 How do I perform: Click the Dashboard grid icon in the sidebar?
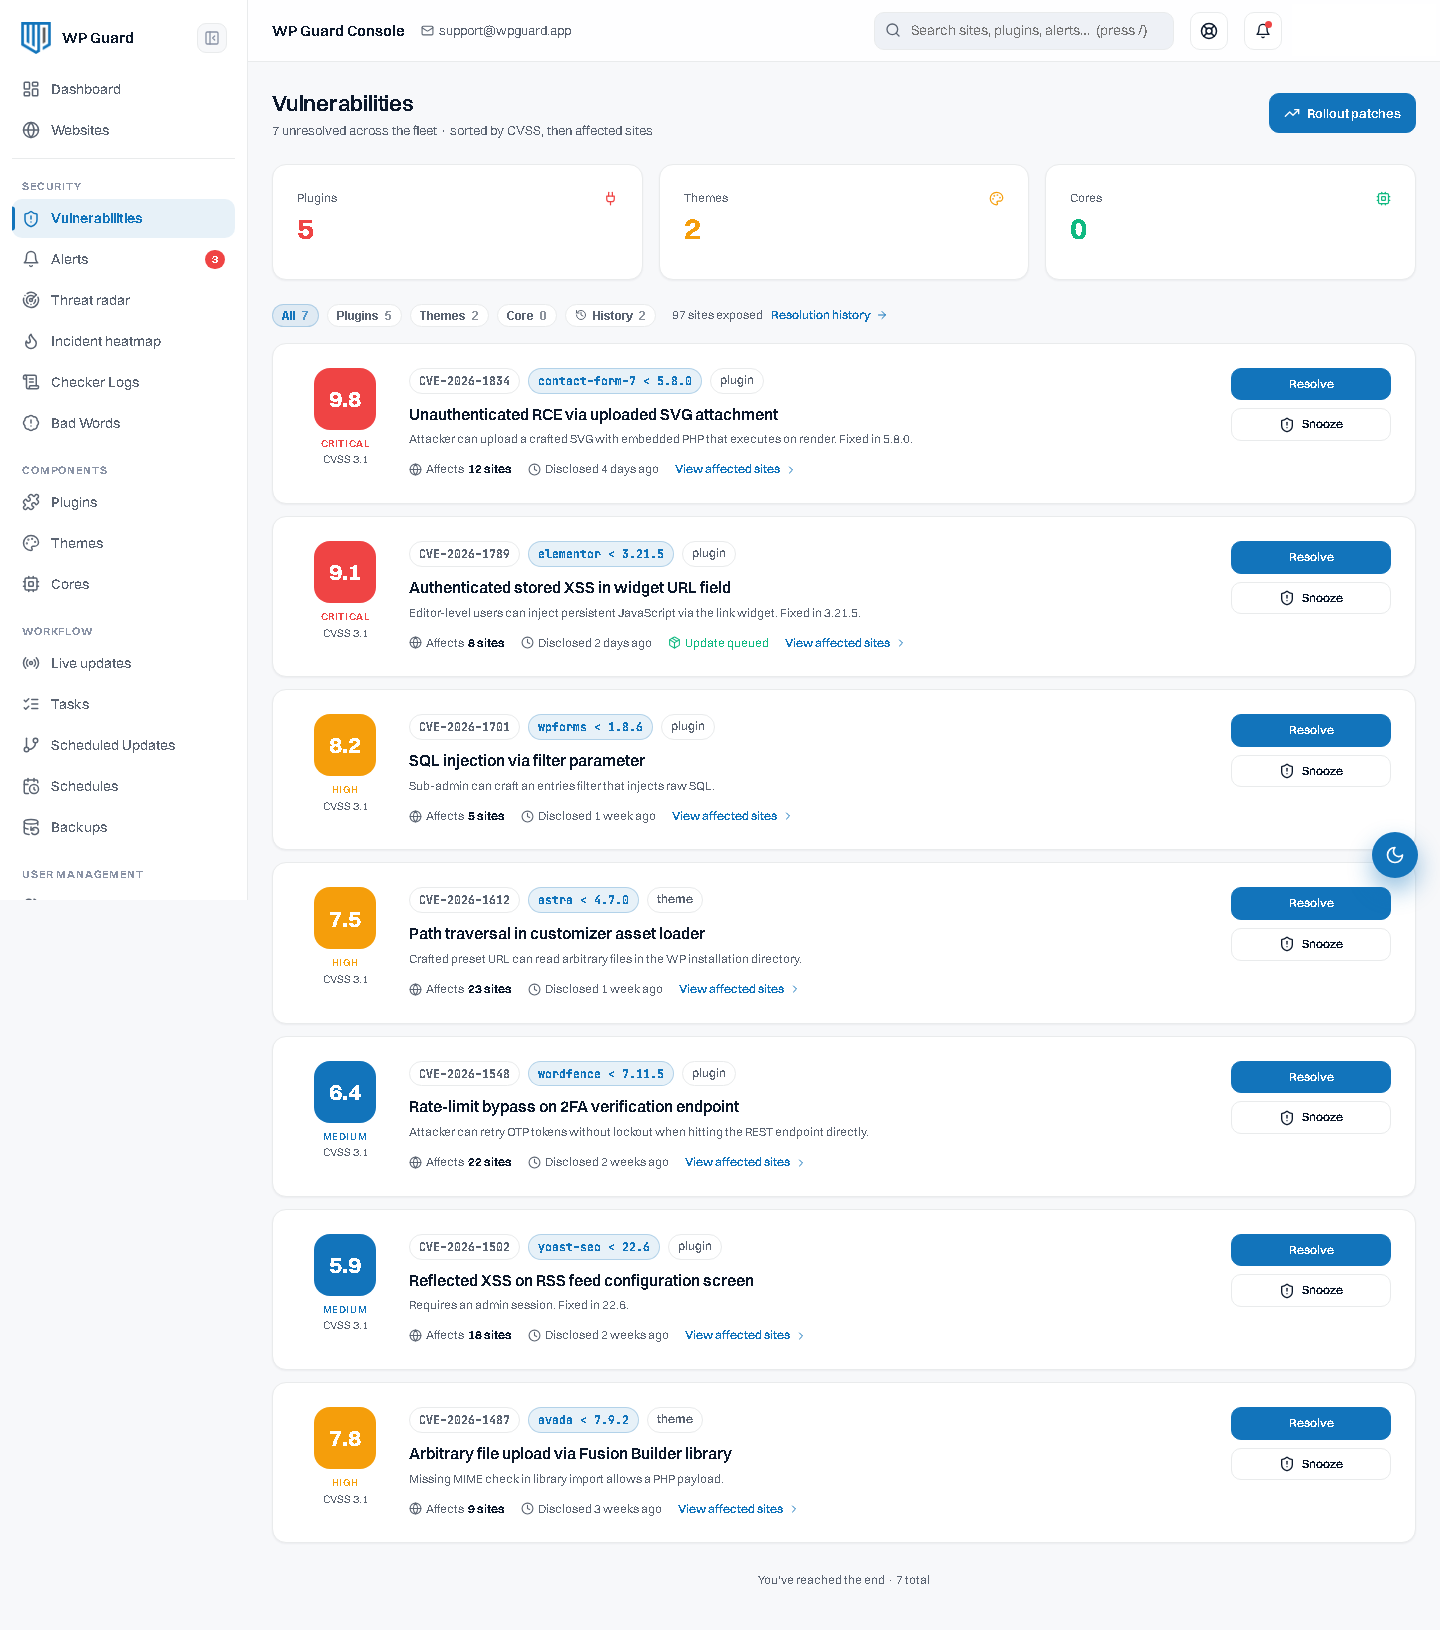pos(31,89)
